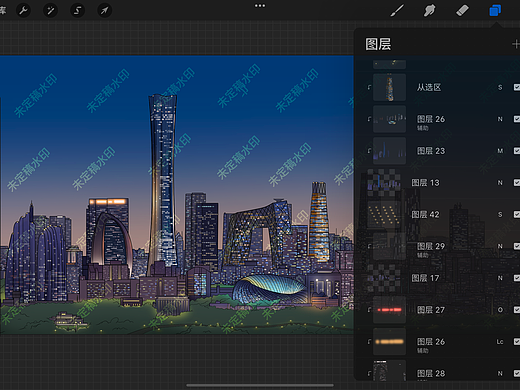Toggle visibility checkbox of 图层 27
520x390 pixels.
coord(517,310)
